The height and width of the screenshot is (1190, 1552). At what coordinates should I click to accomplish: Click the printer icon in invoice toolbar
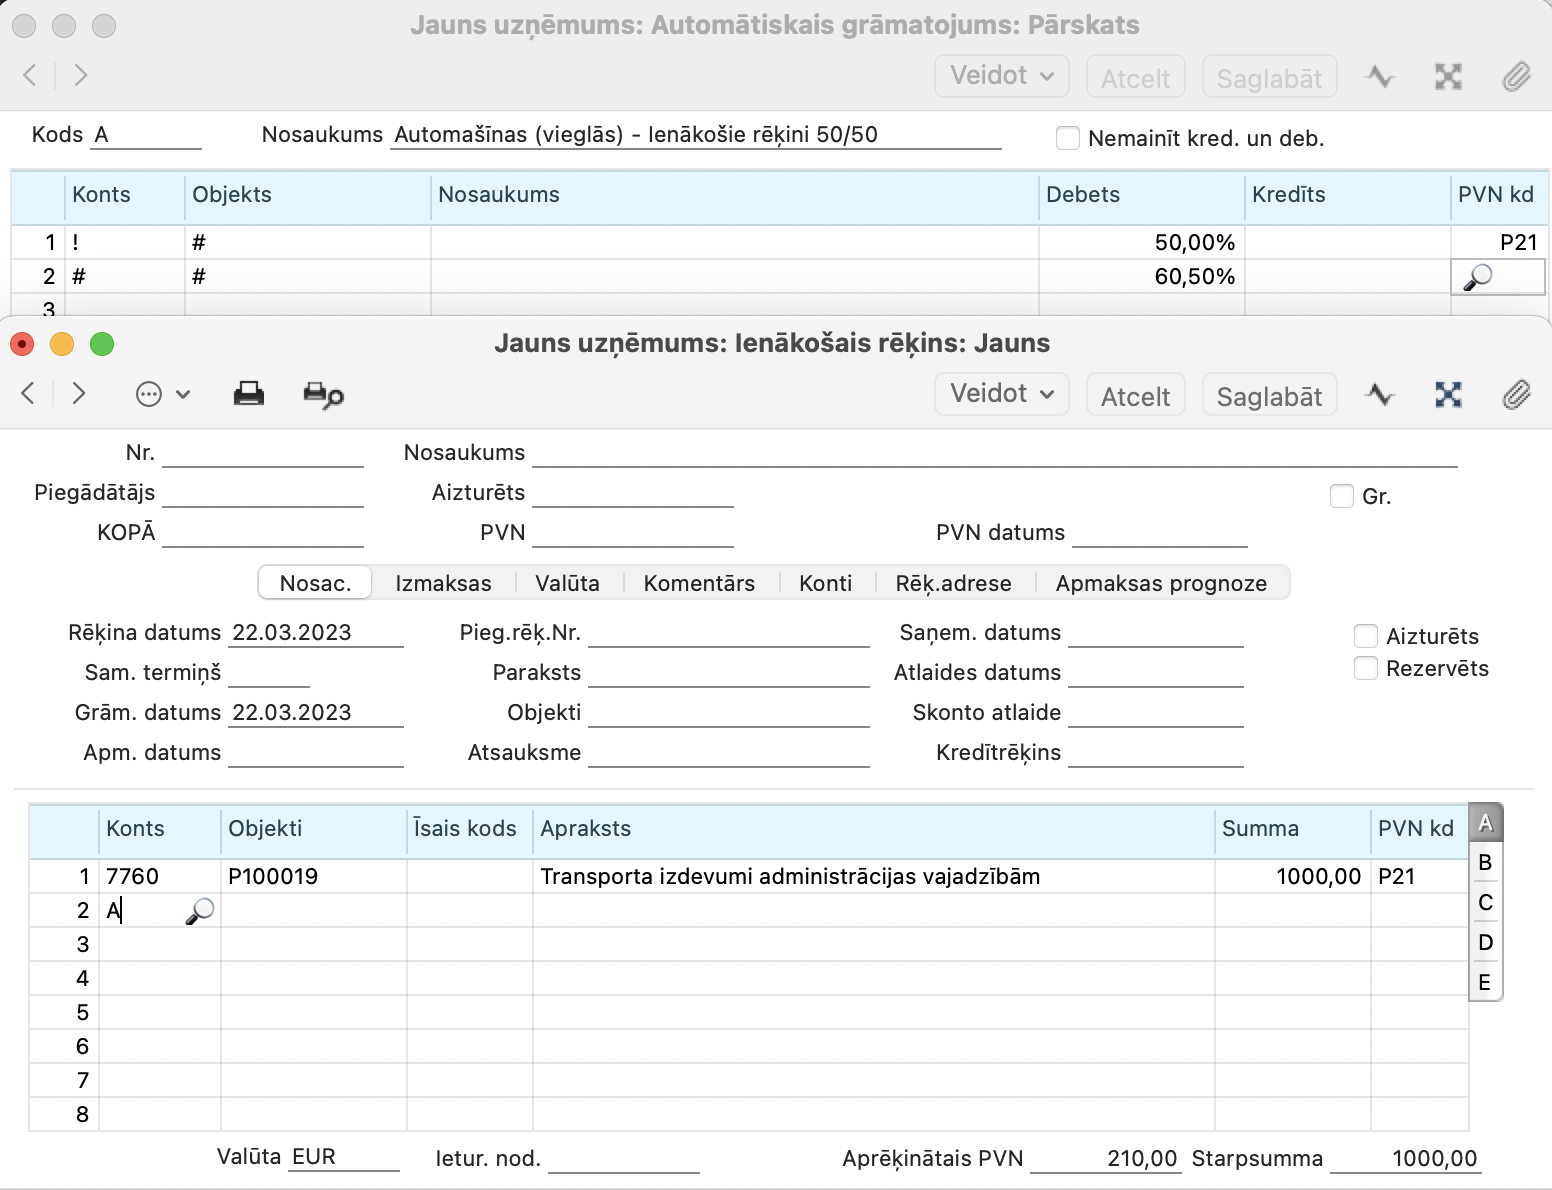coord(248,394)
